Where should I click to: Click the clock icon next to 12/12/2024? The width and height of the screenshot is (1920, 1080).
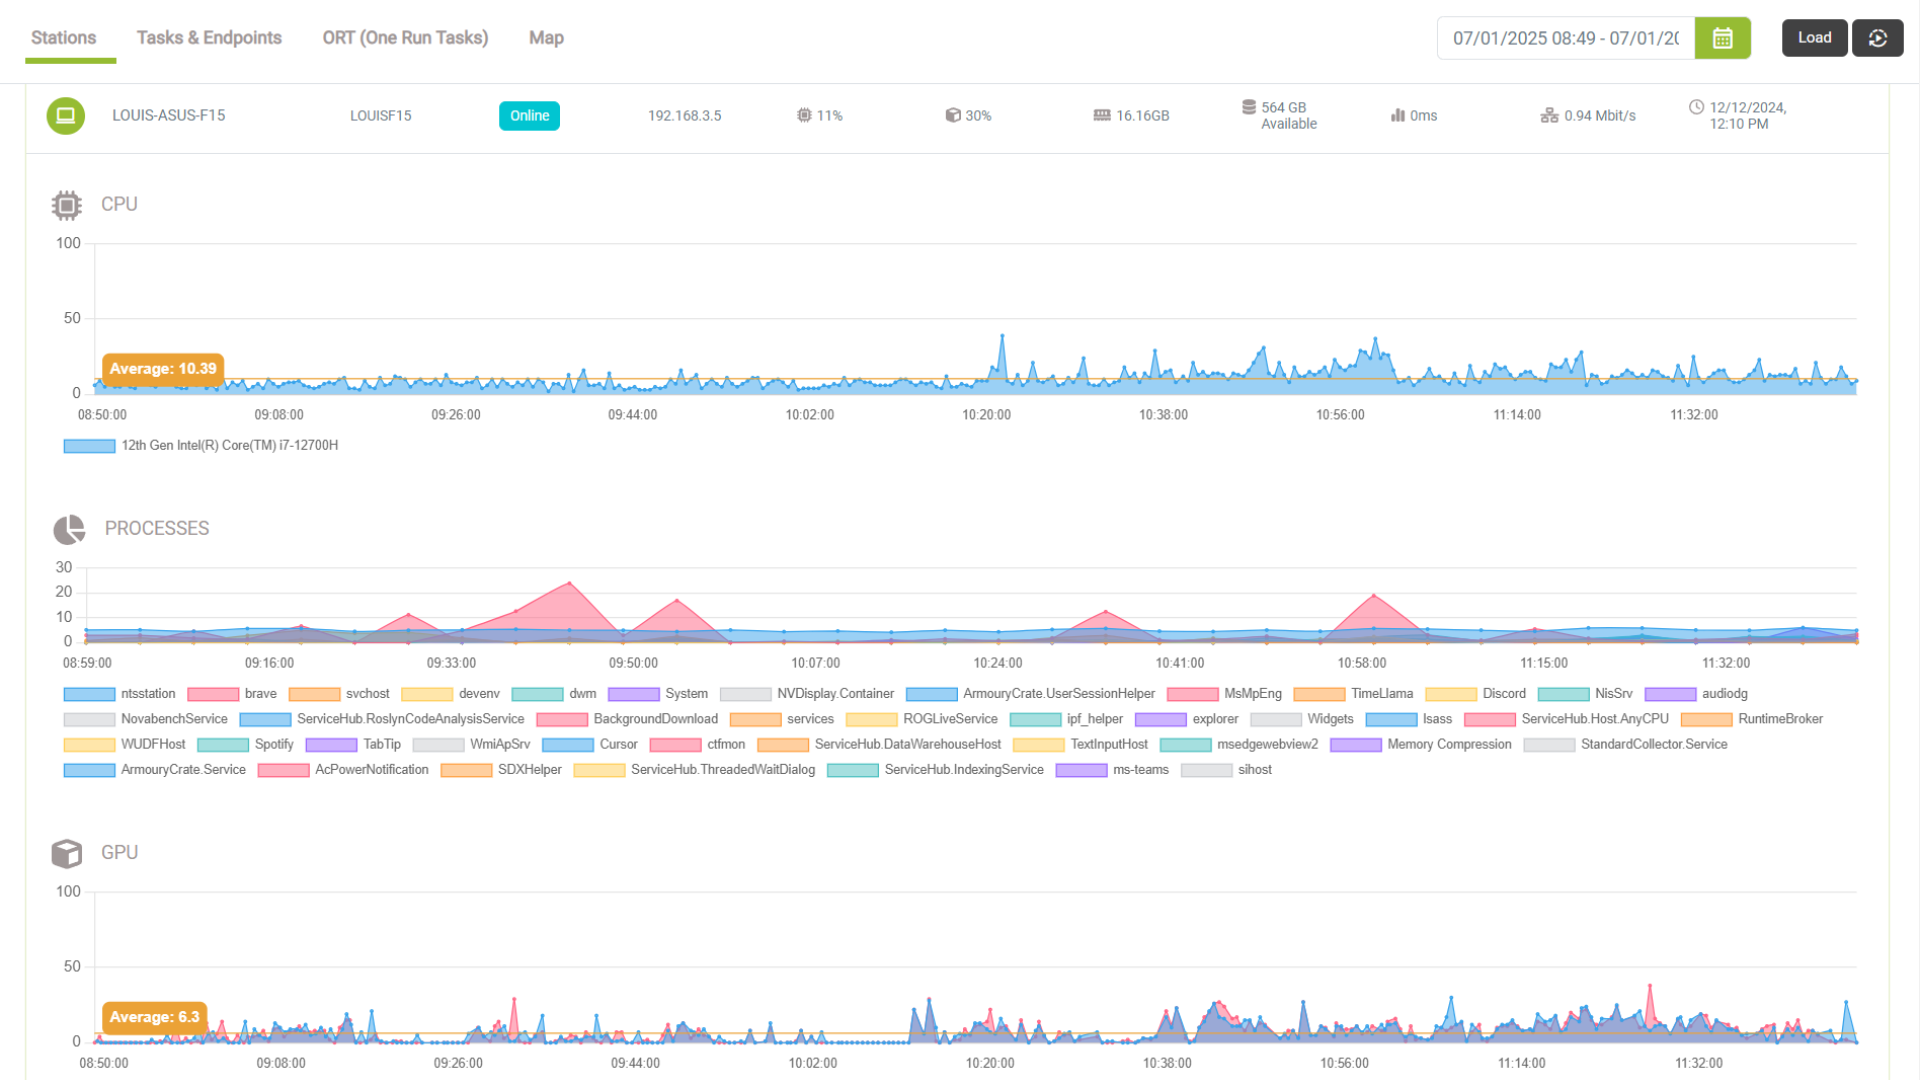tap(1696, 107)
